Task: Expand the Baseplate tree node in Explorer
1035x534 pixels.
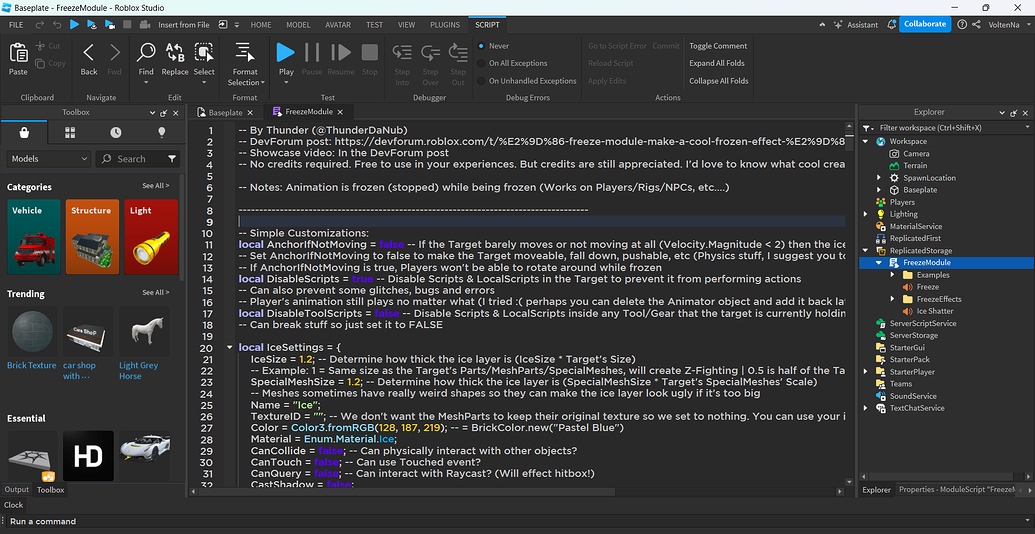Action: 879,189
